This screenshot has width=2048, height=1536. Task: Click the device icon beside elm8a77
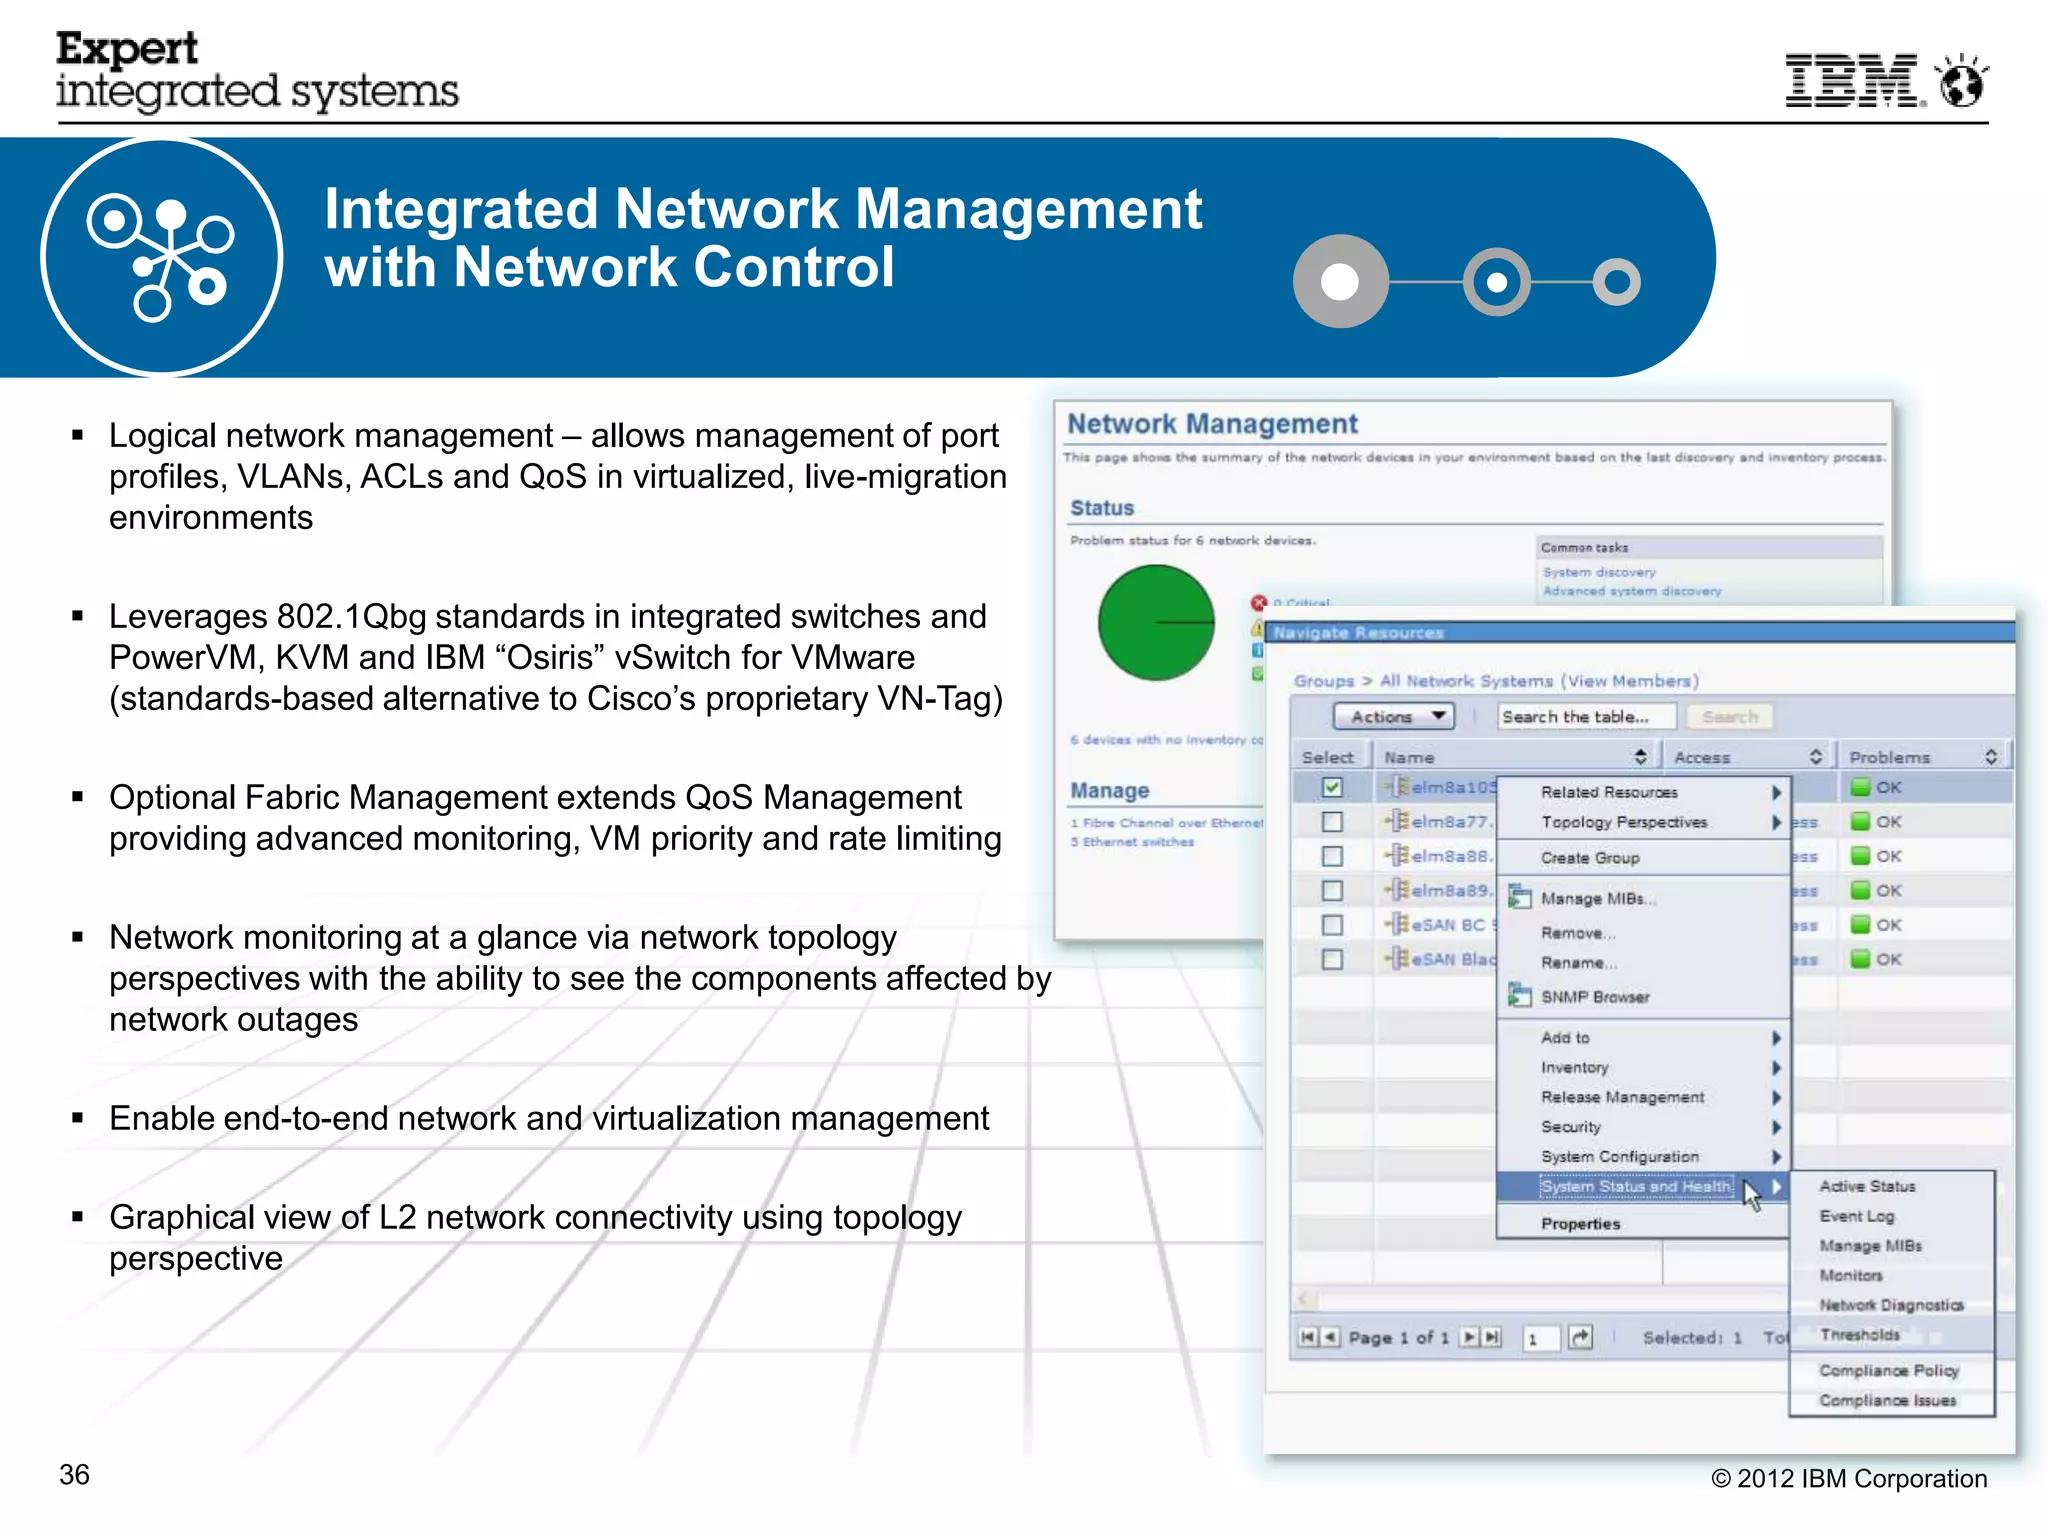(1397, 821)
